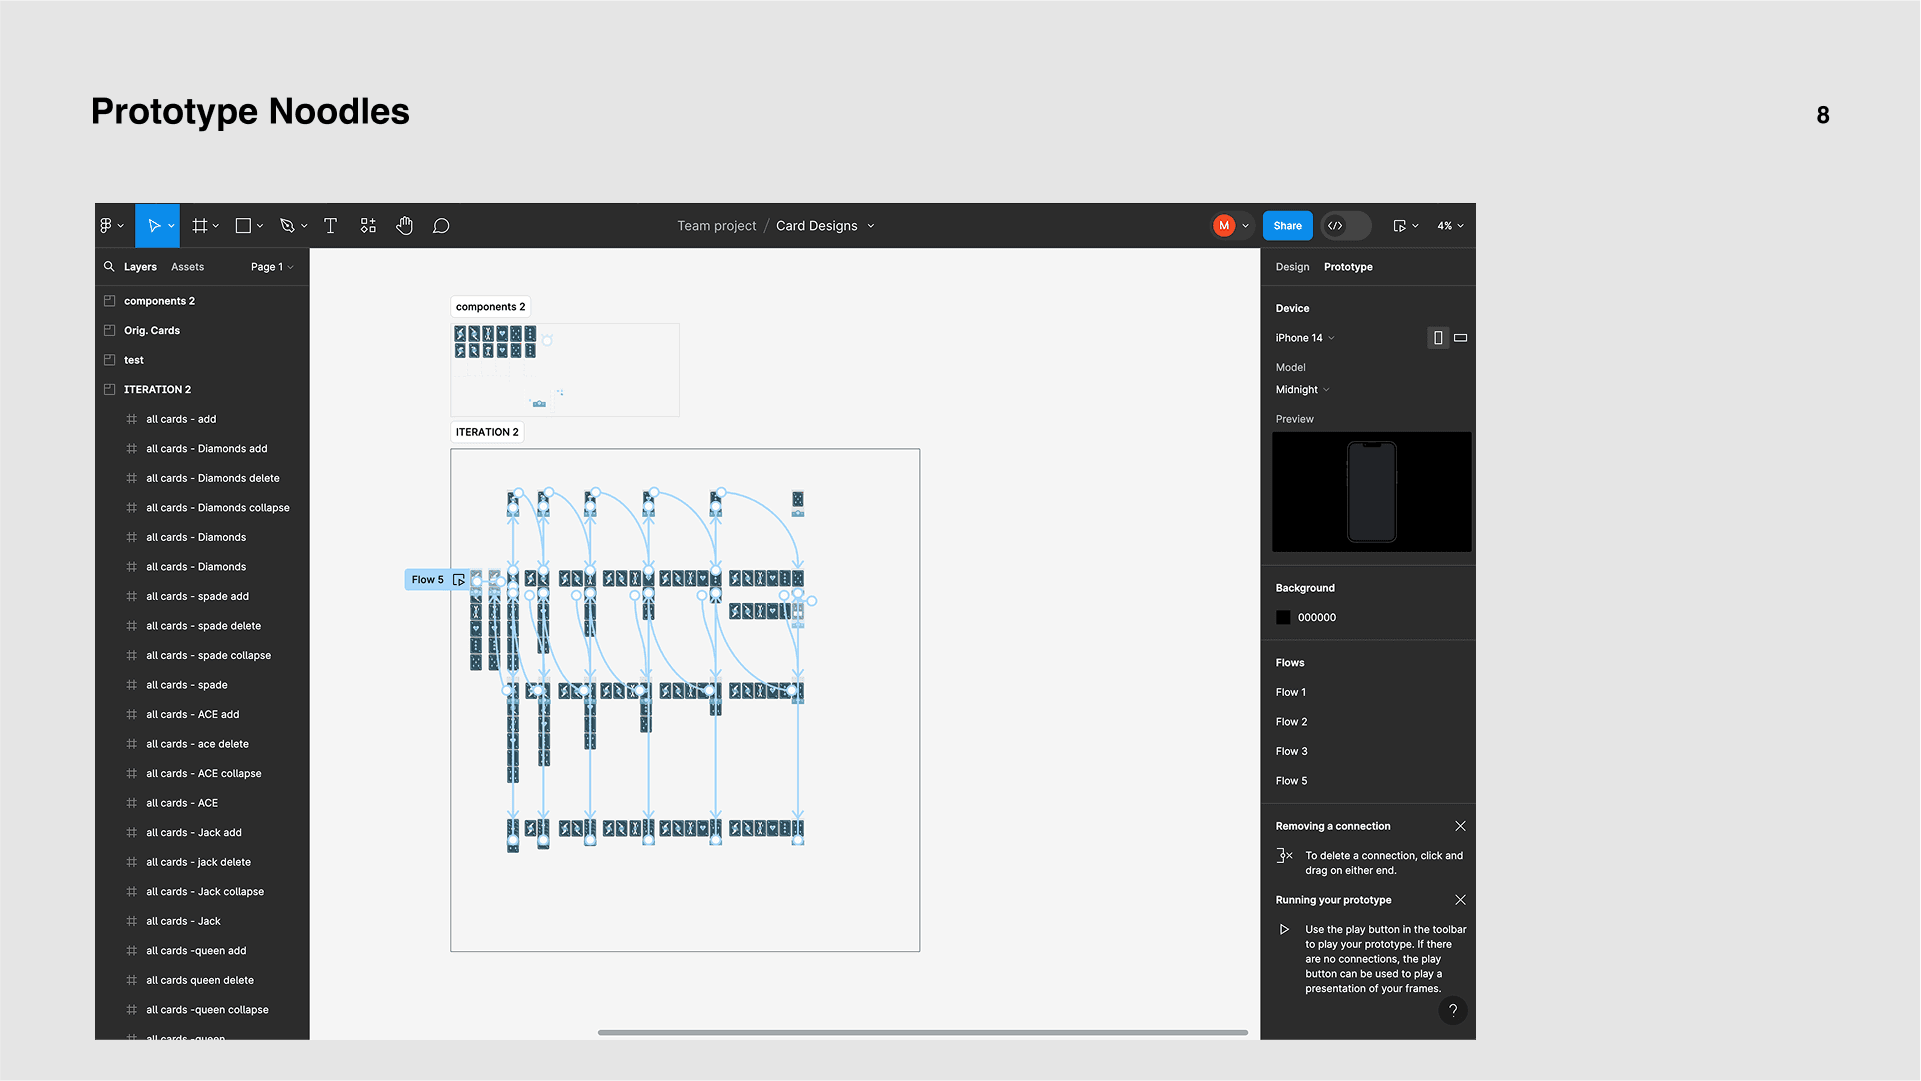
Task: Open the 4% zoom level dropdown
Action: point(1450,226)
